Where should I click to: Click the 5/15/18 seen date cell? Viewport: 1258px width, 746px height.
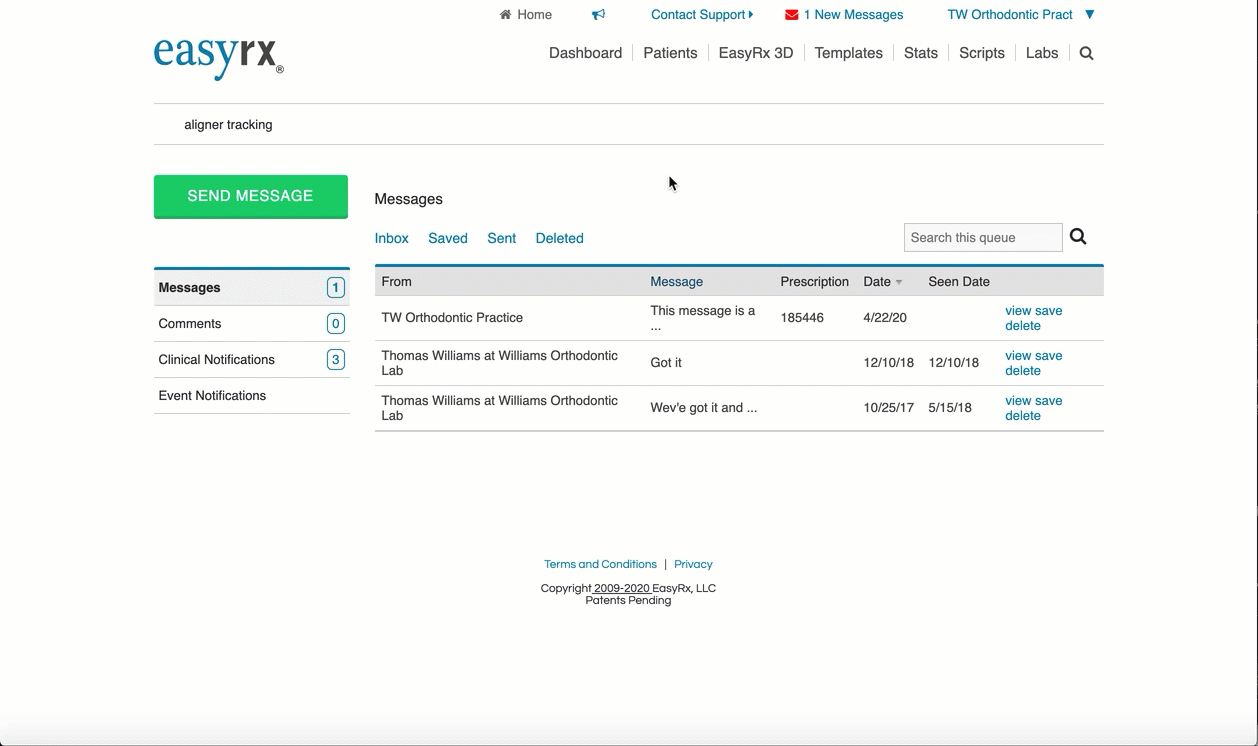pyautogui.click(x=950, y=408)
